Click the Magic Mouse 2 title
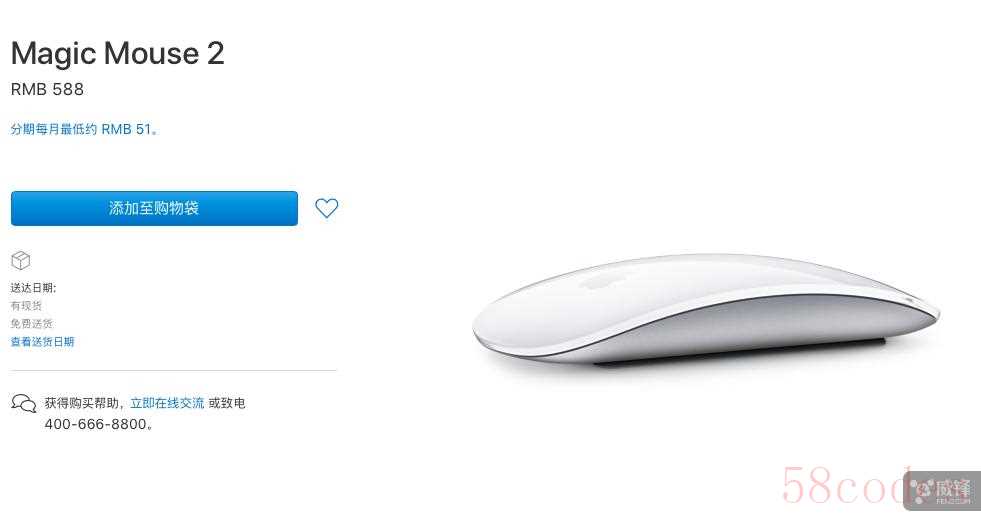981x516 pixels. point(118,53)
